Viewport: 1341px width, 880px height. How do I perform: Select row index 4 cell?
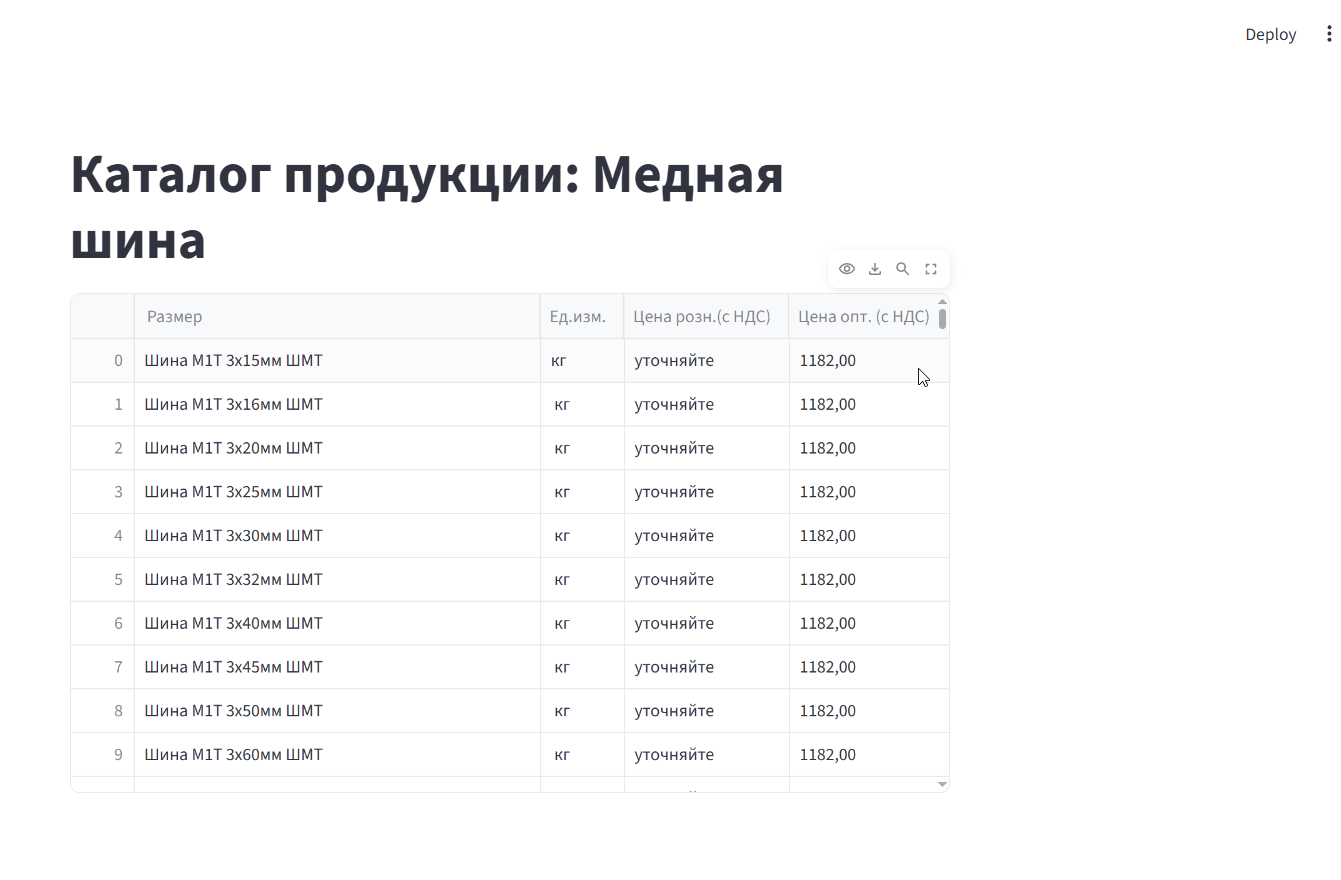pos(102,536)
